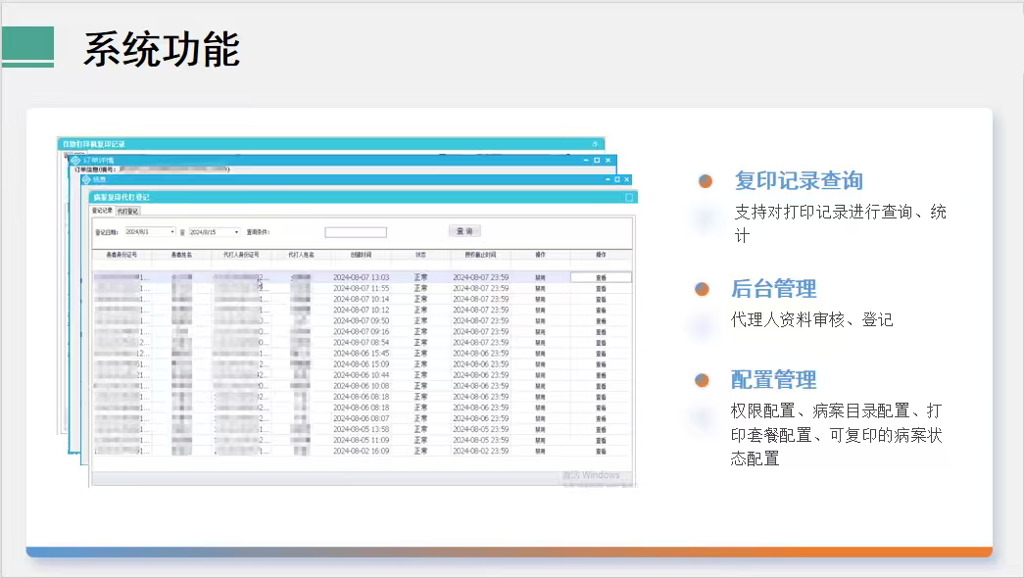This screenshot has width=1024, height=578.
Task: Click the 查询 search button
Action: point(464,231)
